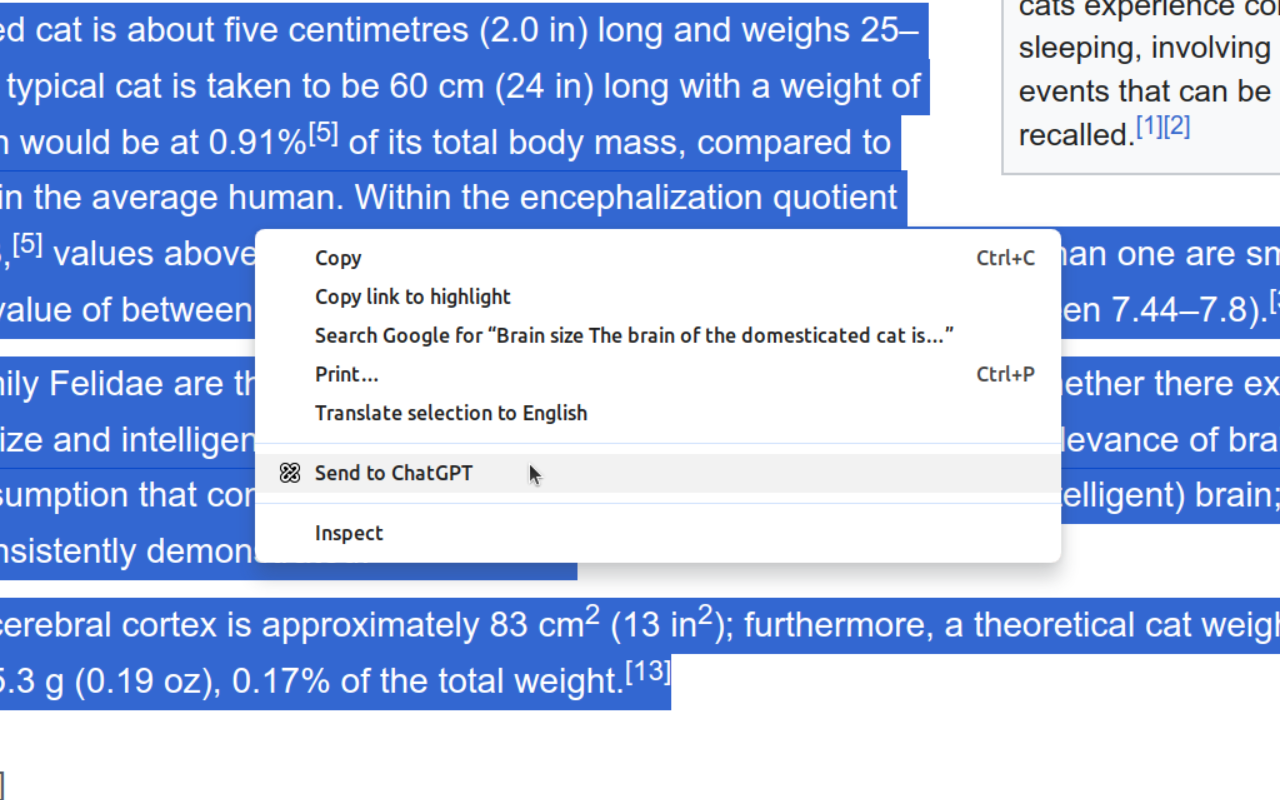Image resolution: width=1280 pixels, height=800 pixels.
Task: Follow citation [1] in the side box
Action: click(1149, 127)
